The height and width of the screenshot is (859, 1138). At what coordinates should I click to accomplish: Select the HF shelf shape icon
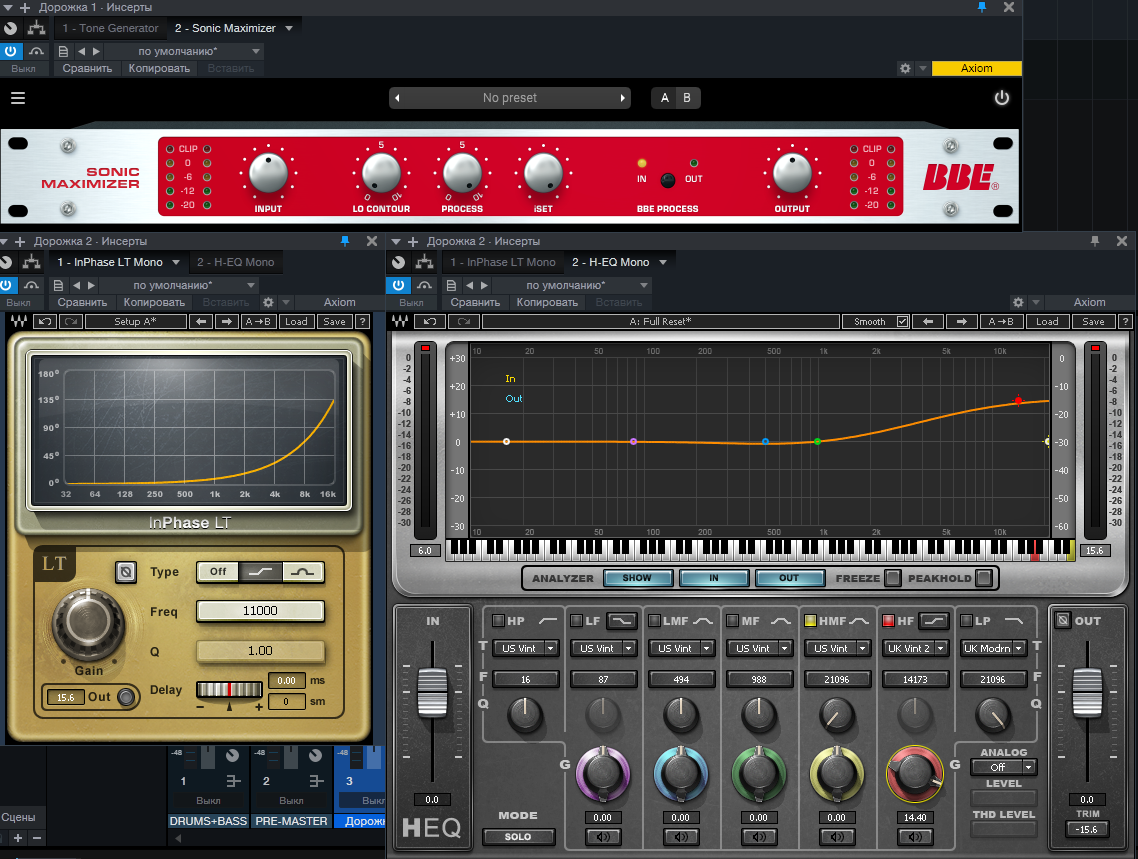point(935,620)
